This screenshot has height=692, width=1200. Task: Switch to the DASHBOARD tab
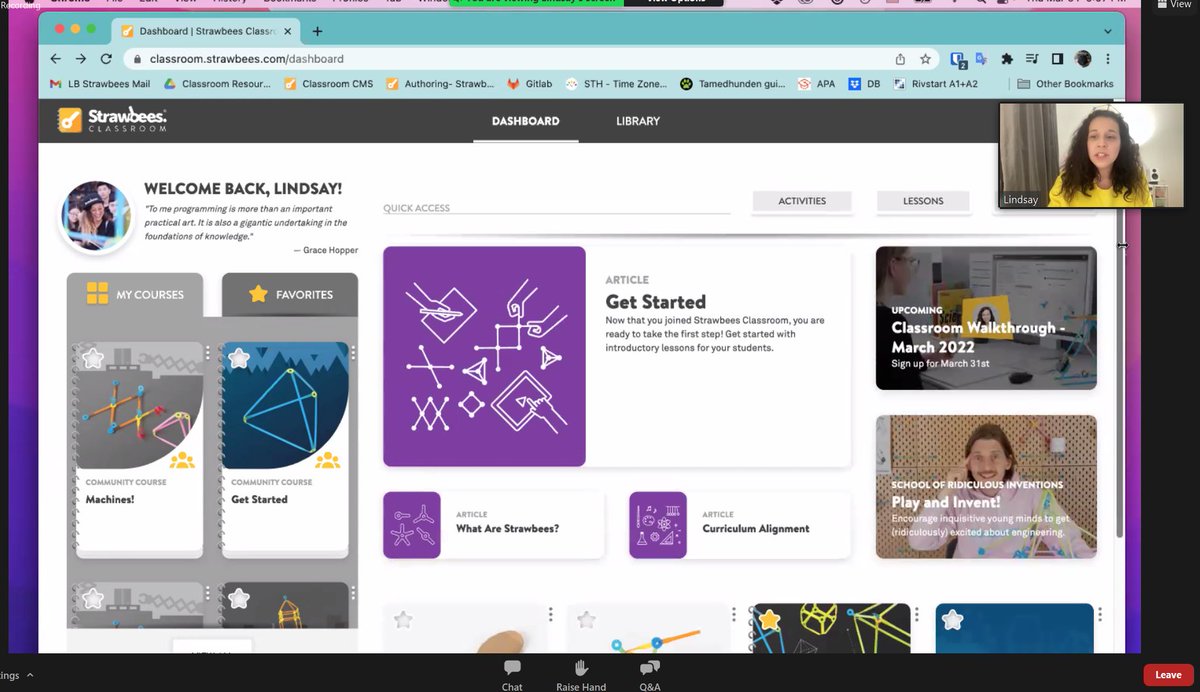point(525,121)
